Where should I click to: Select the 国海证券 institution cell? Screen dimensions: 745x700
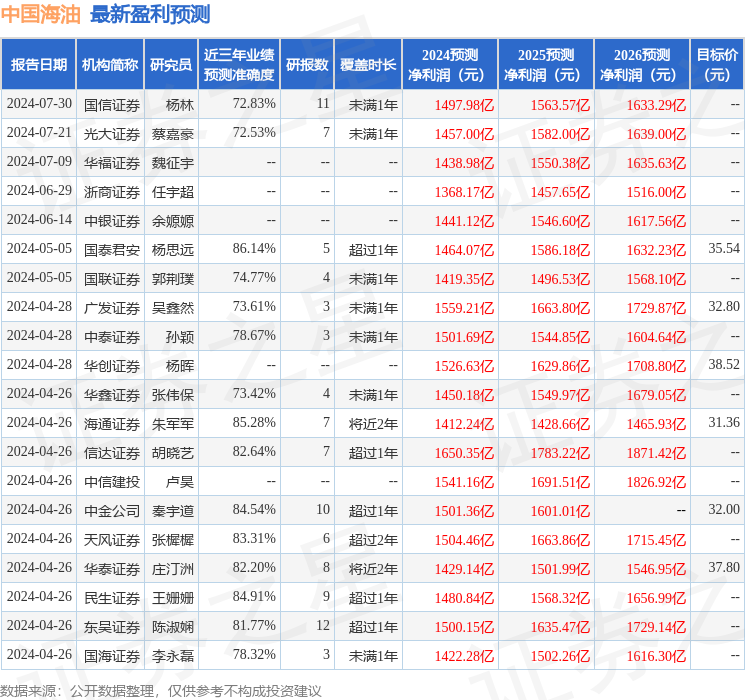[112, 655]
